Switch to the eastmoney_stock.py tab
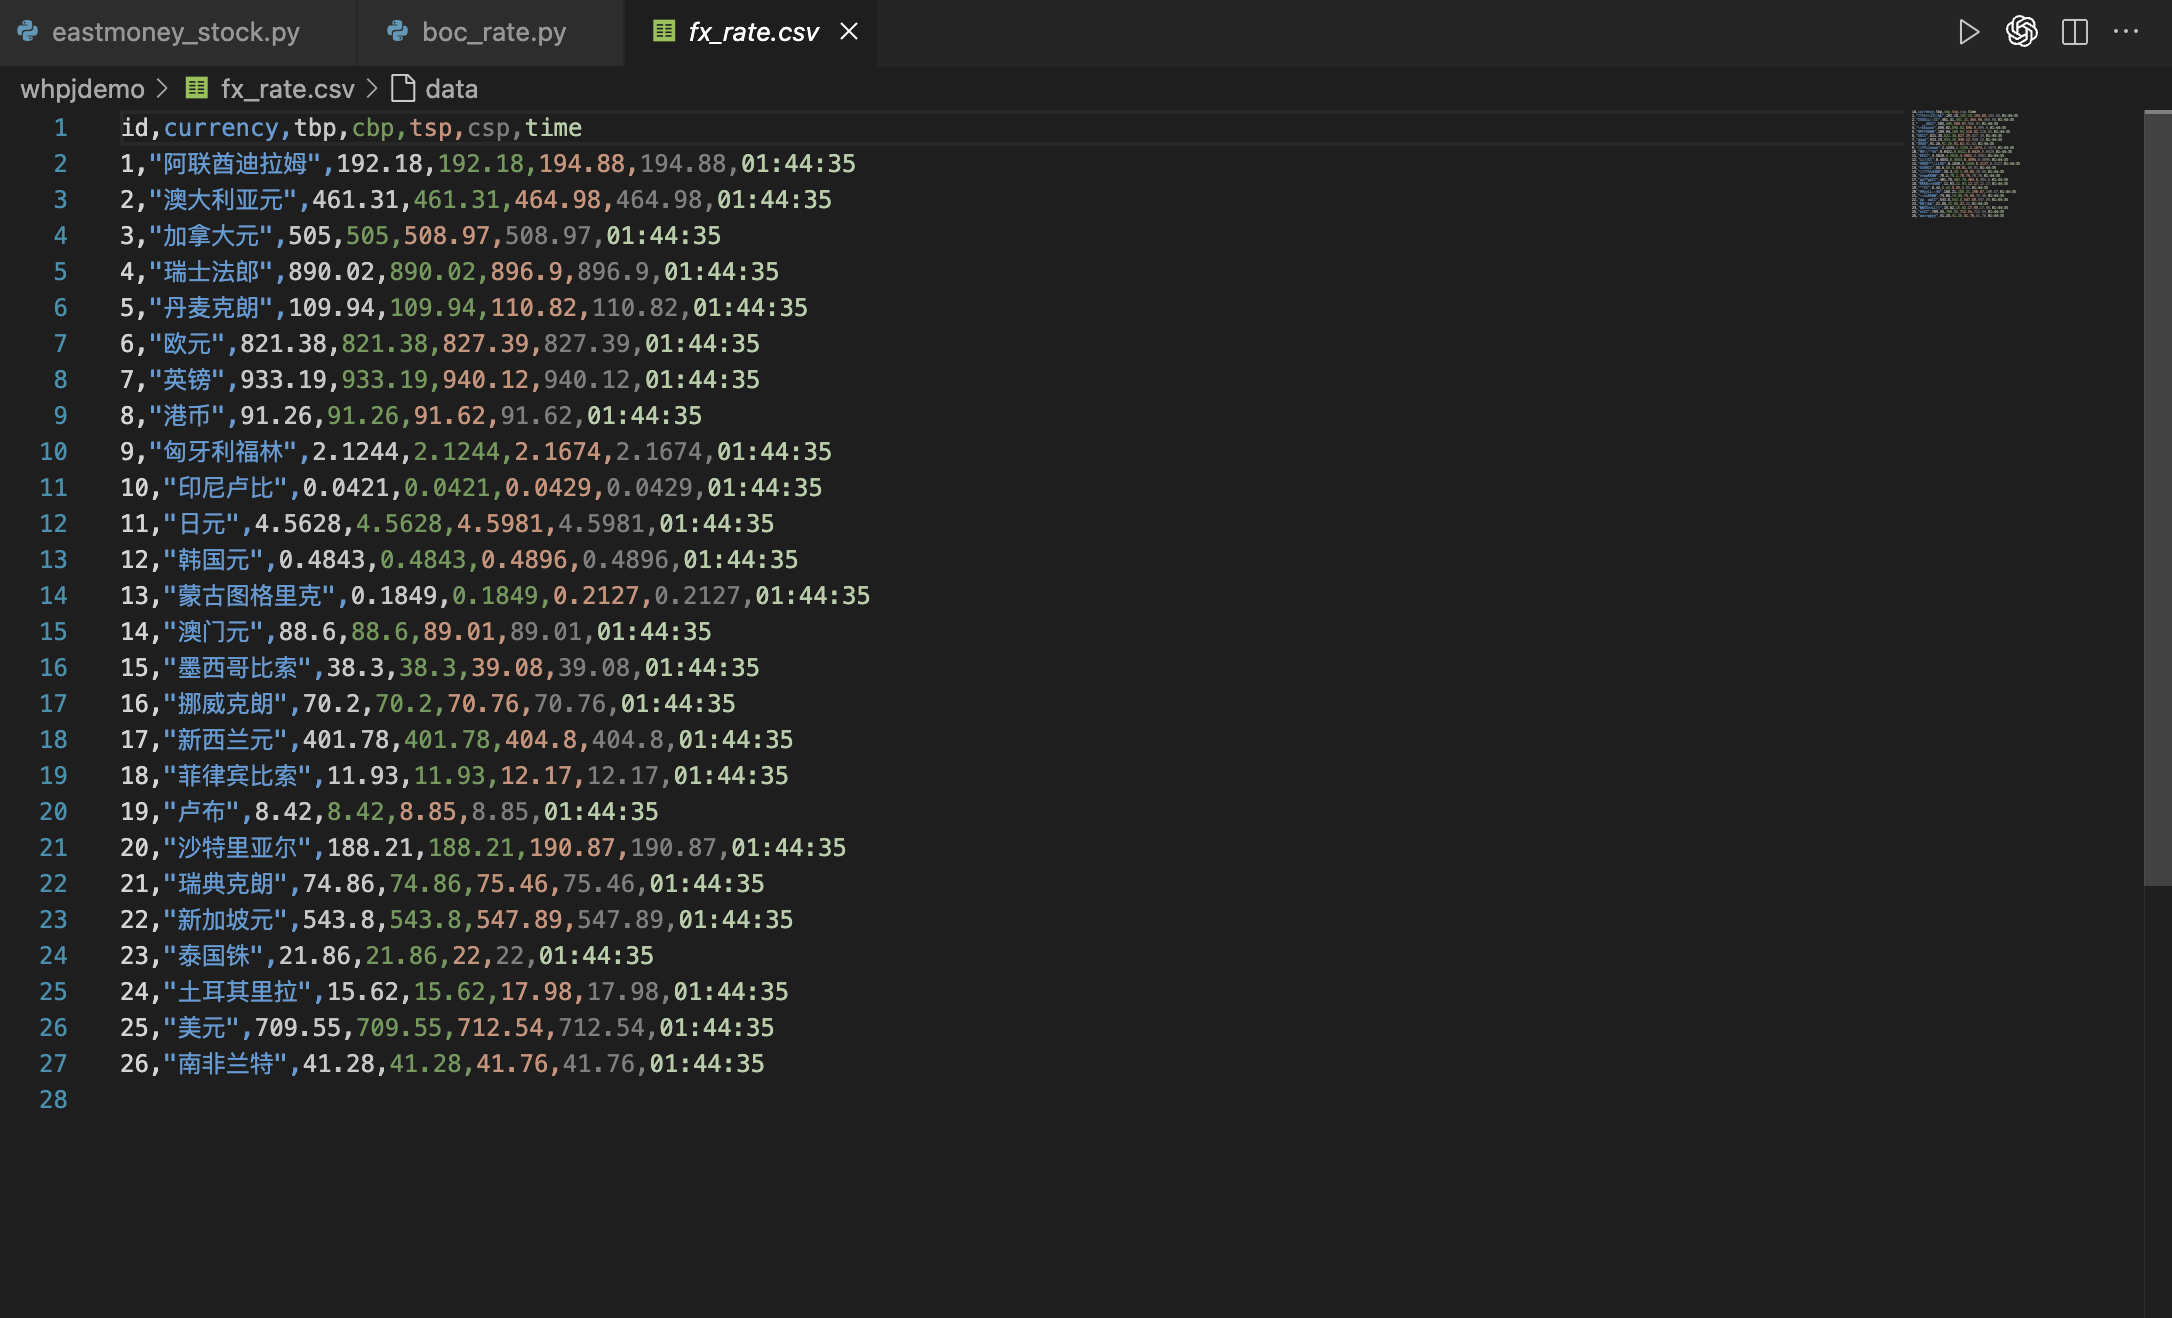 pos(175,32)
